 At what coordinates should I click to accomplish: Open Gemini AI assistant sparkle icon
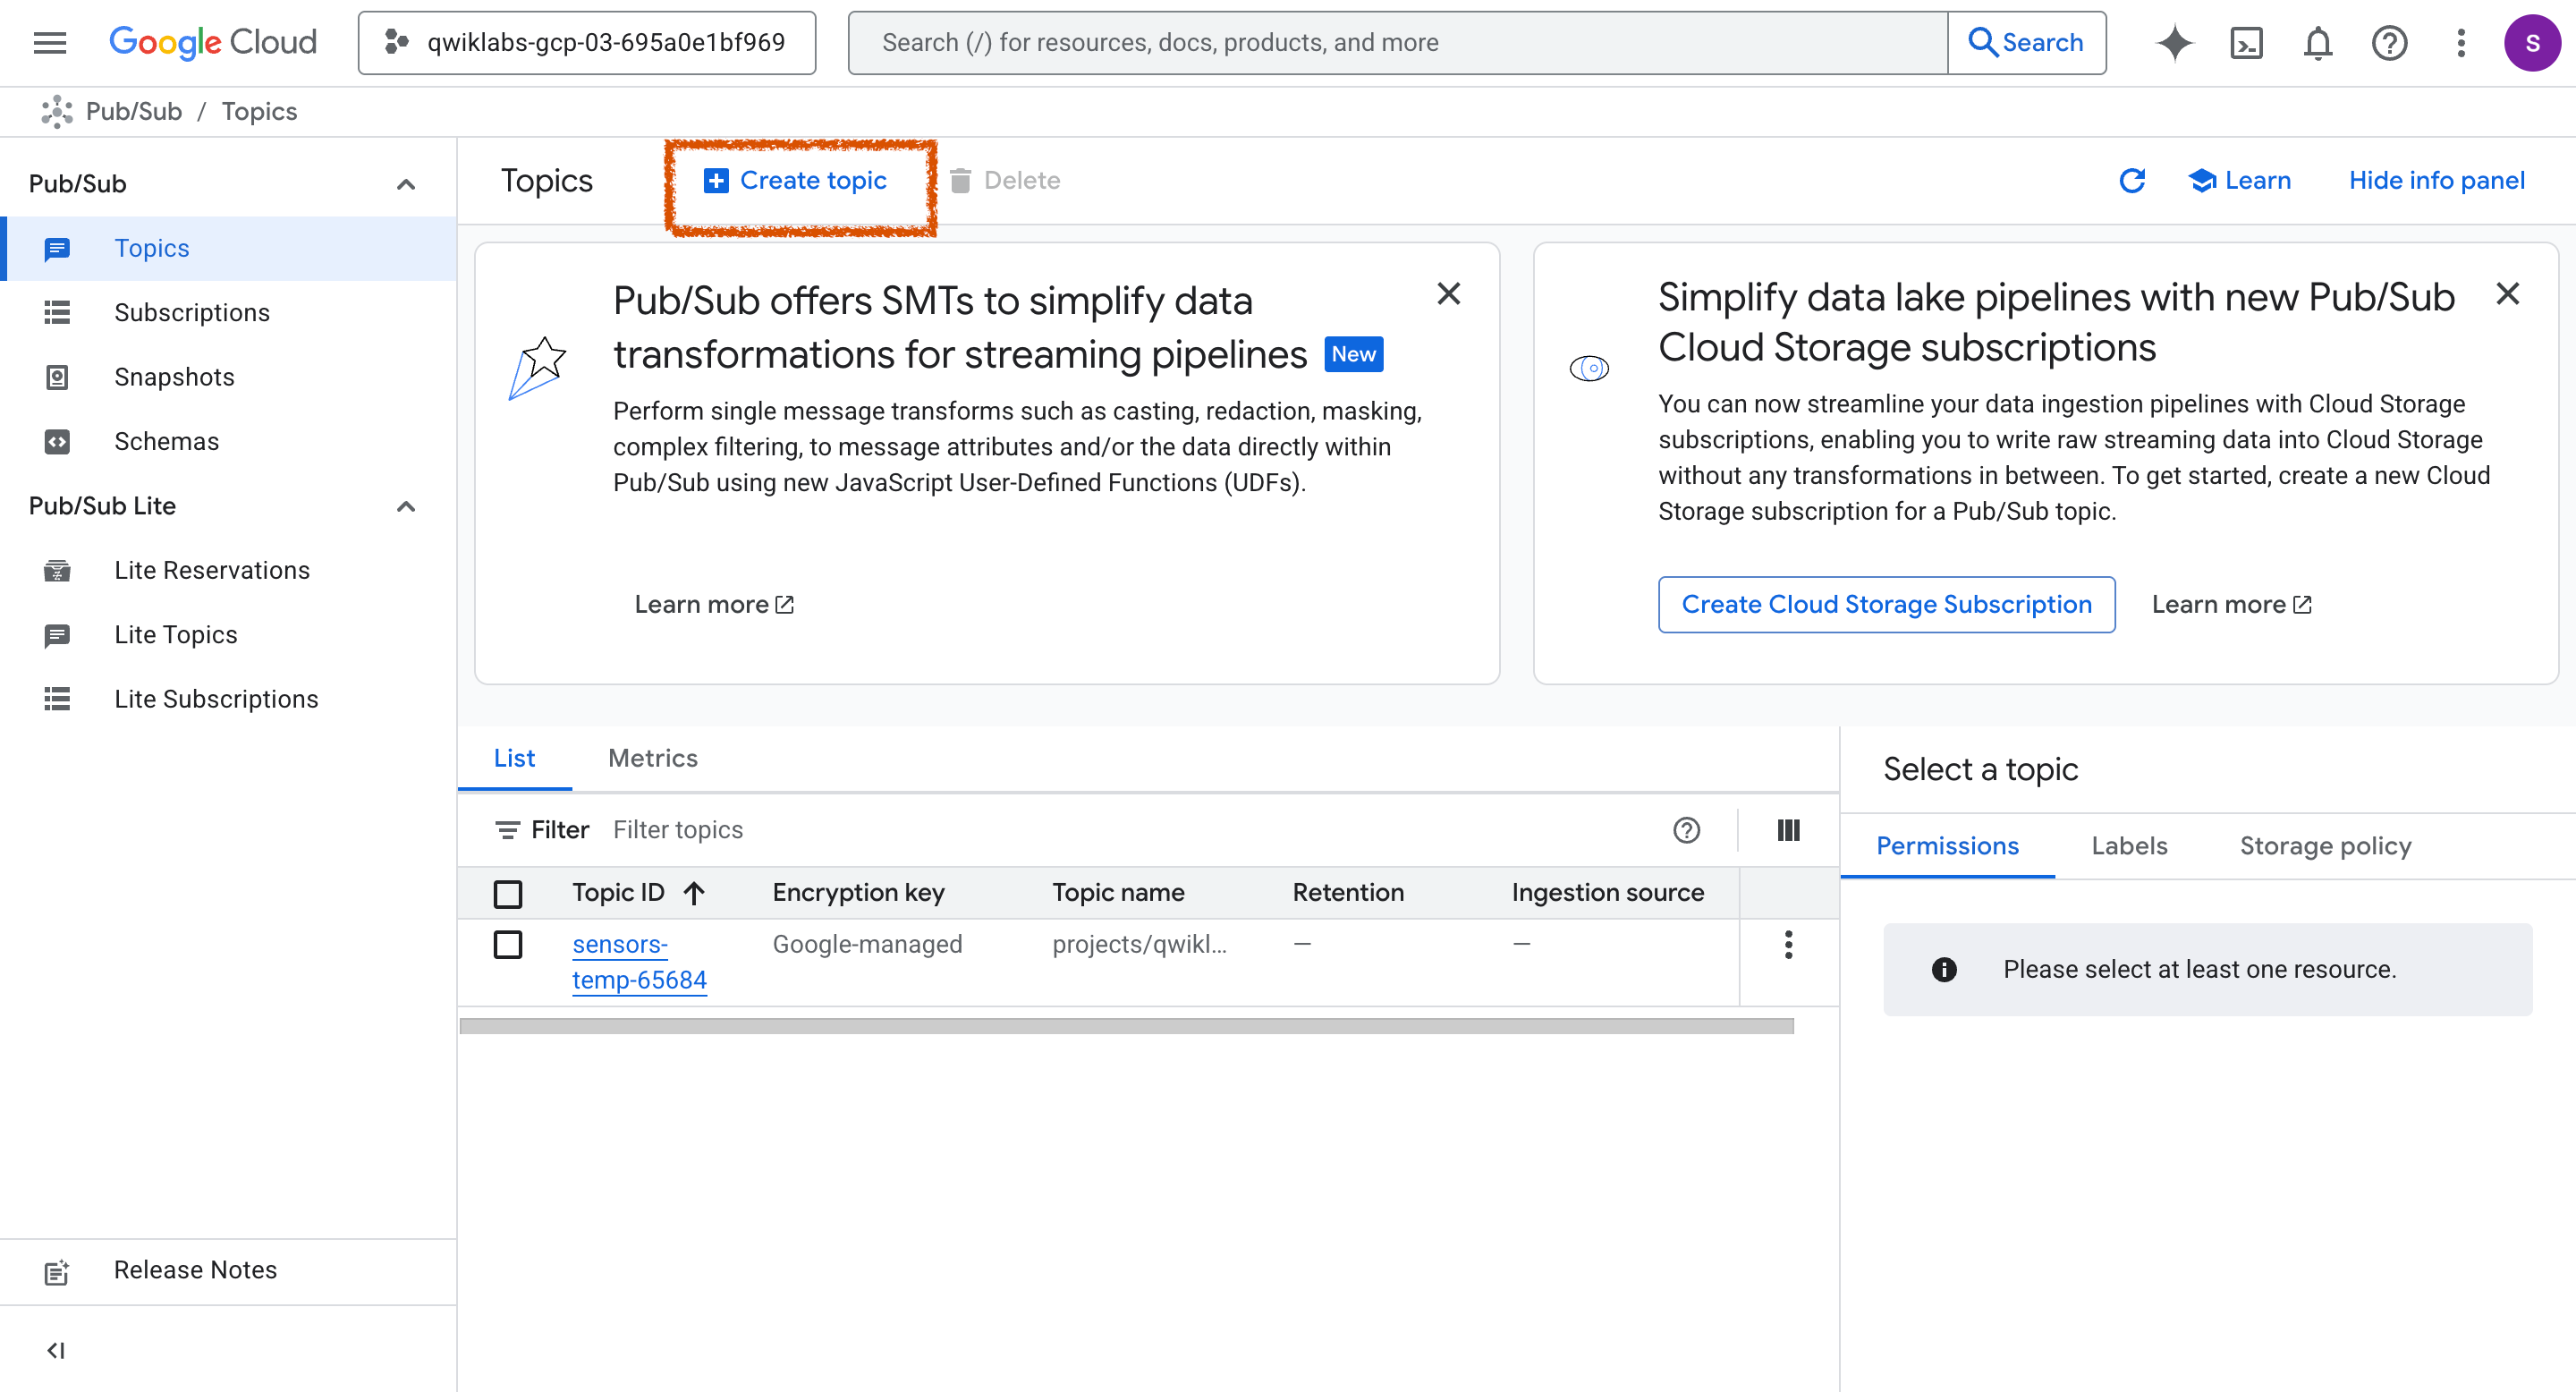pos(2174,43)
